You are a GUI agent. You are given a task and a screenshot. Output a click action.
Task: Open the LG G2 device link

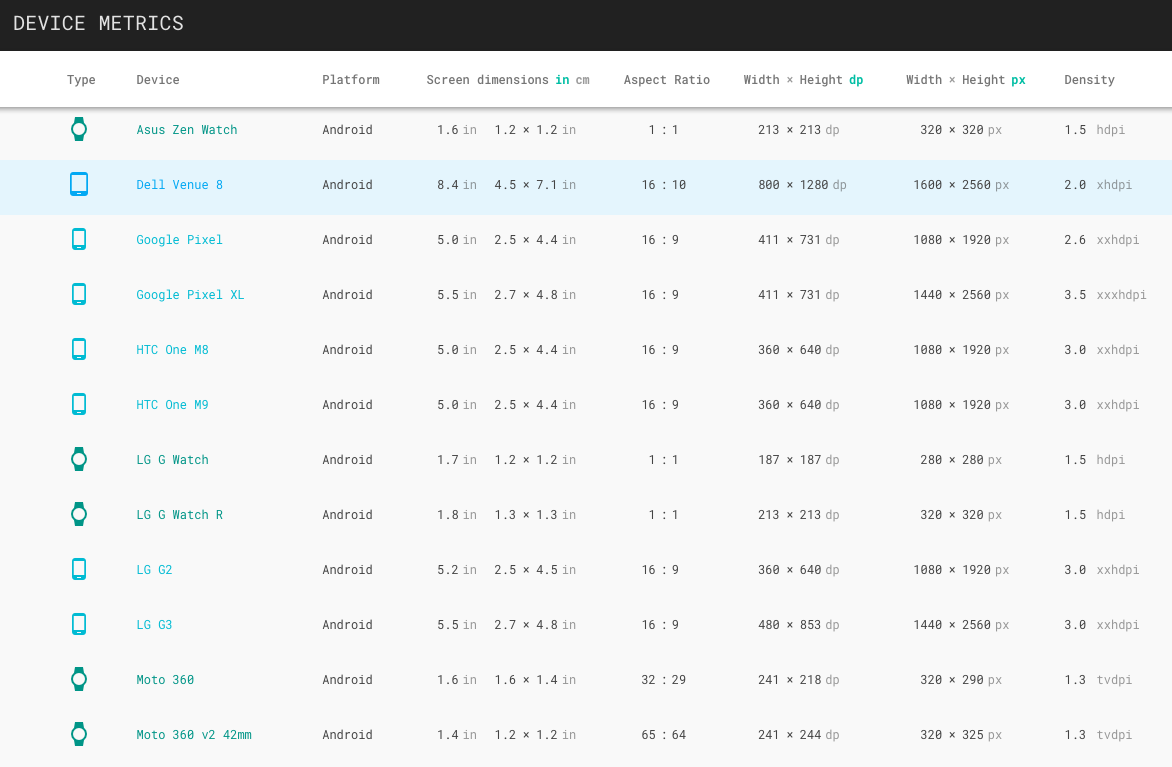154,570
